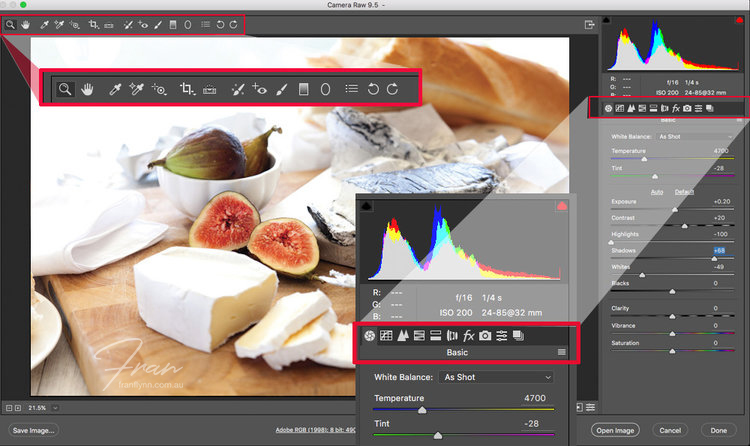This screenshot has width=750, height=446.
Task: Open the Tone Curve tab in the small right panel strip
Action: click(619, 109)
